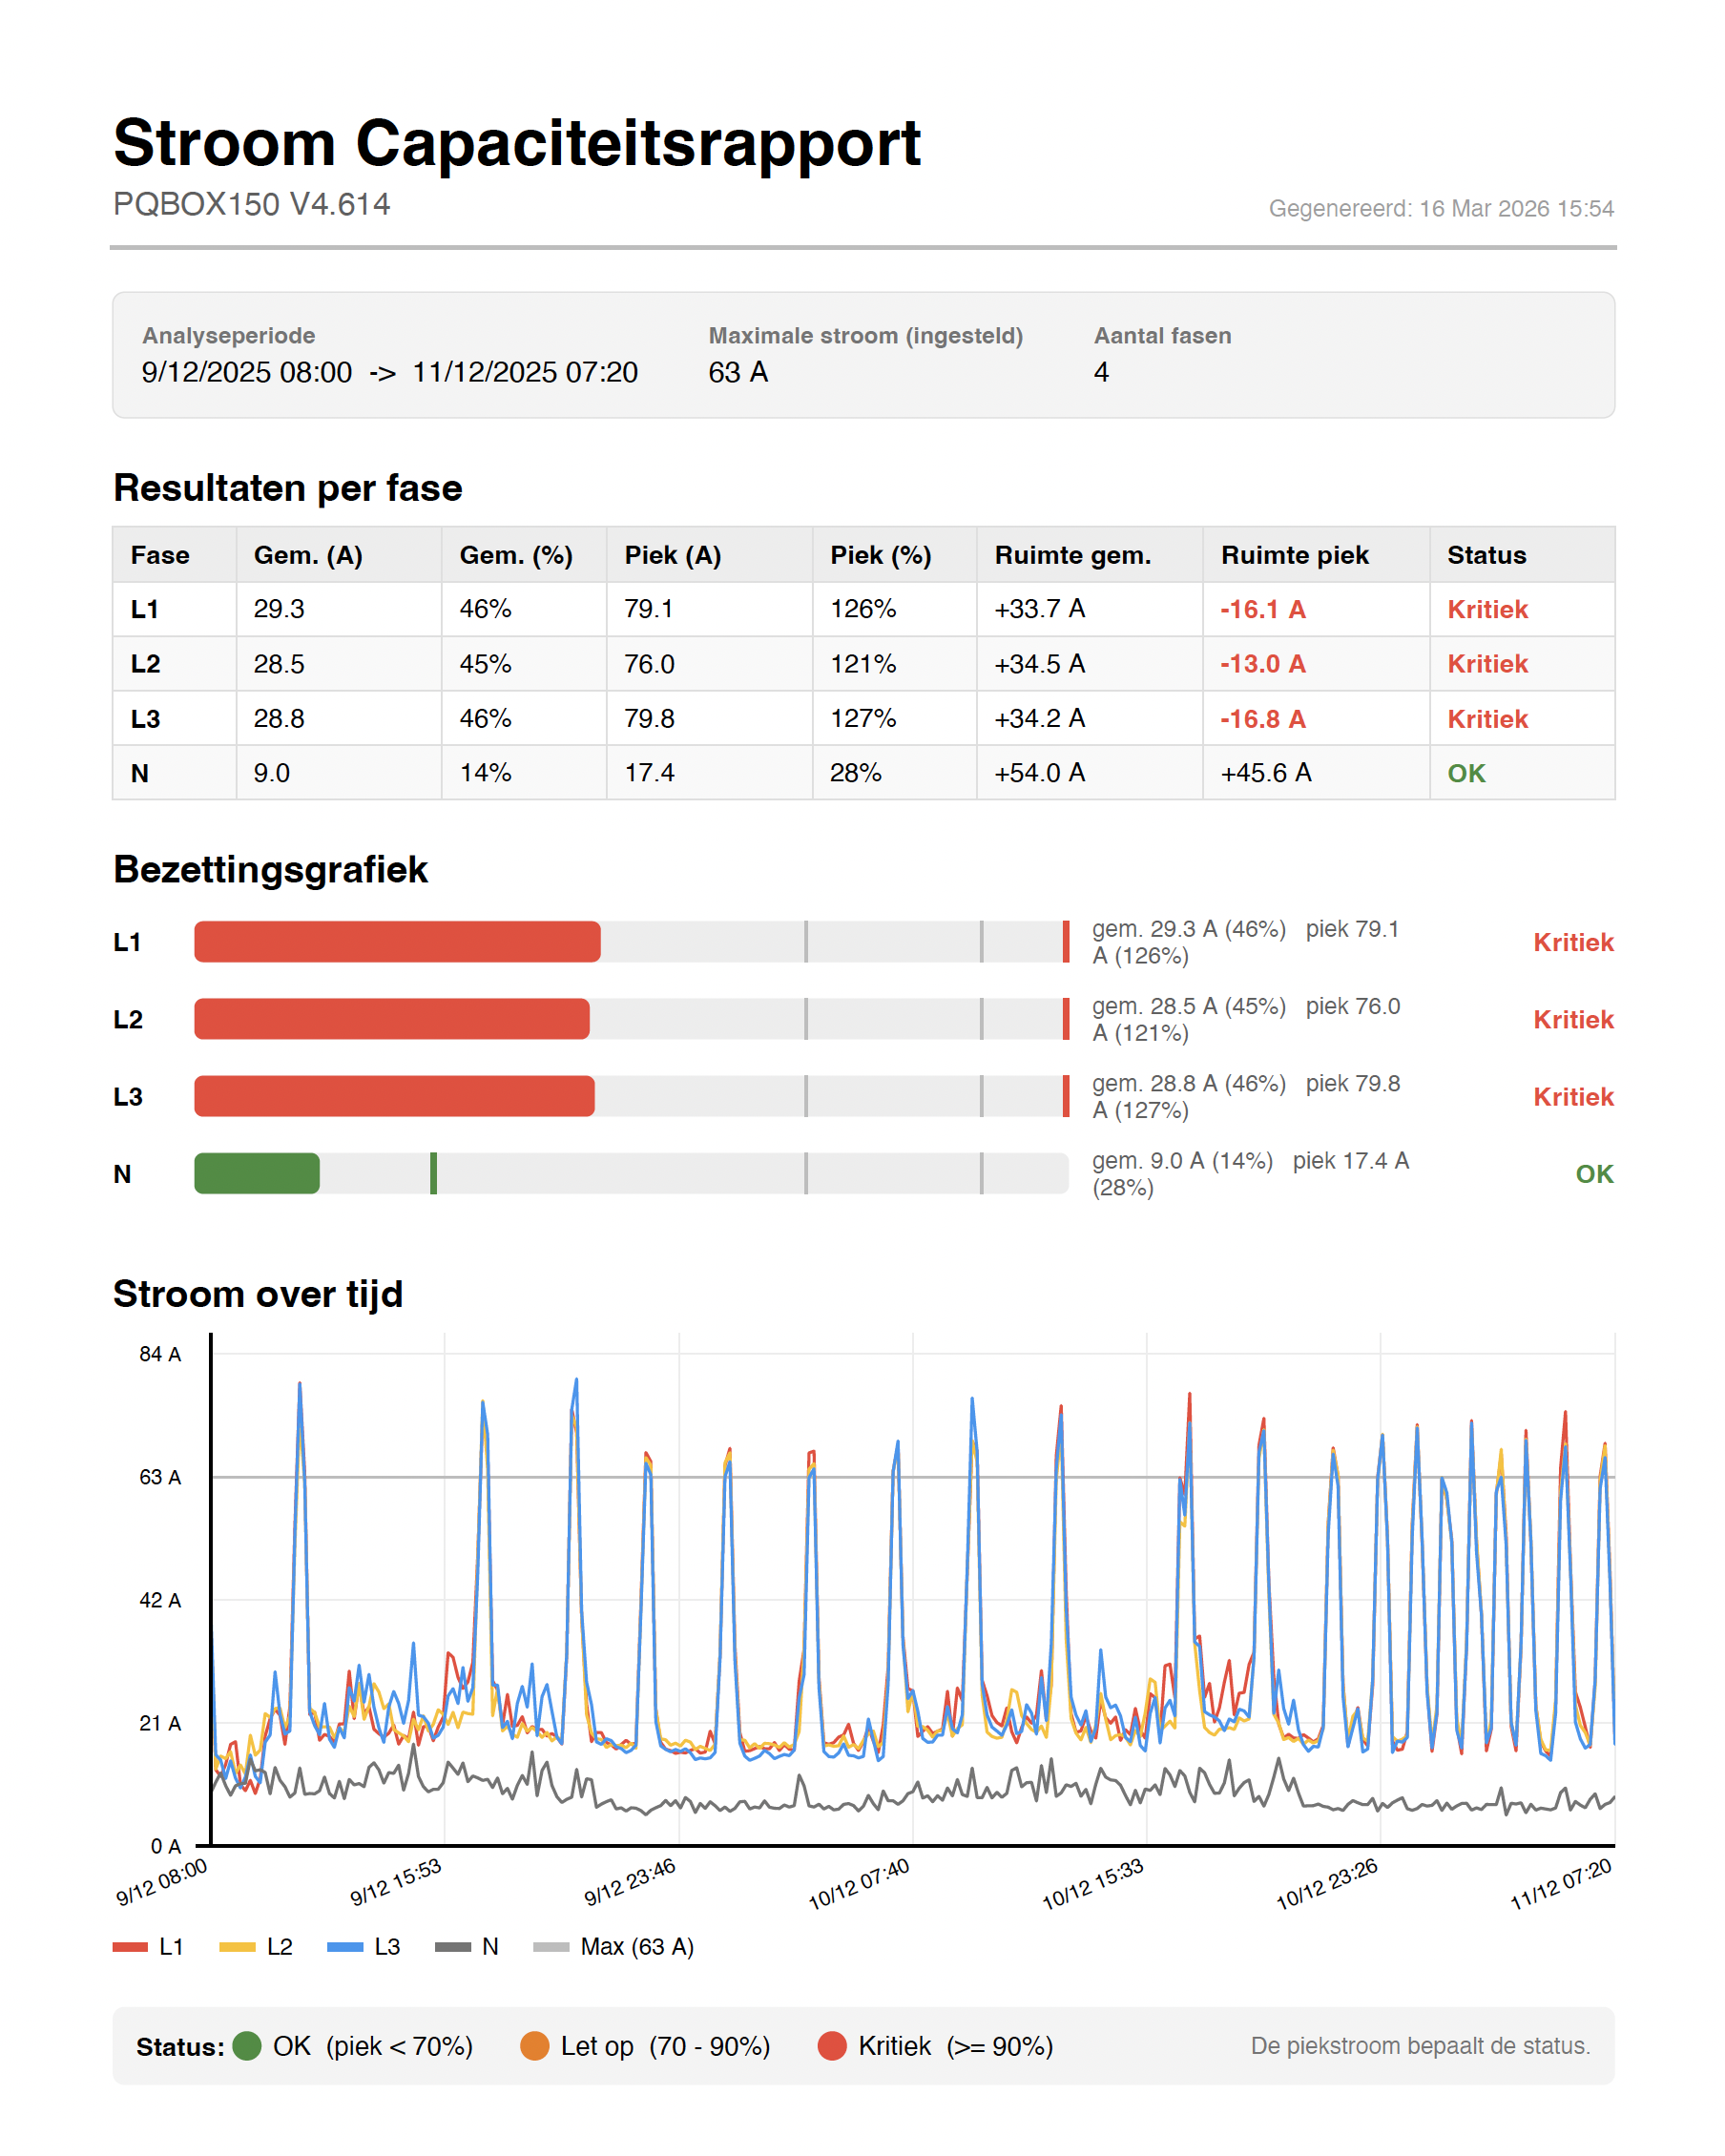This screenshot has width=1725, height=2156.
Task: Click the green OK status in the N table row
Action: (1466, 773)
